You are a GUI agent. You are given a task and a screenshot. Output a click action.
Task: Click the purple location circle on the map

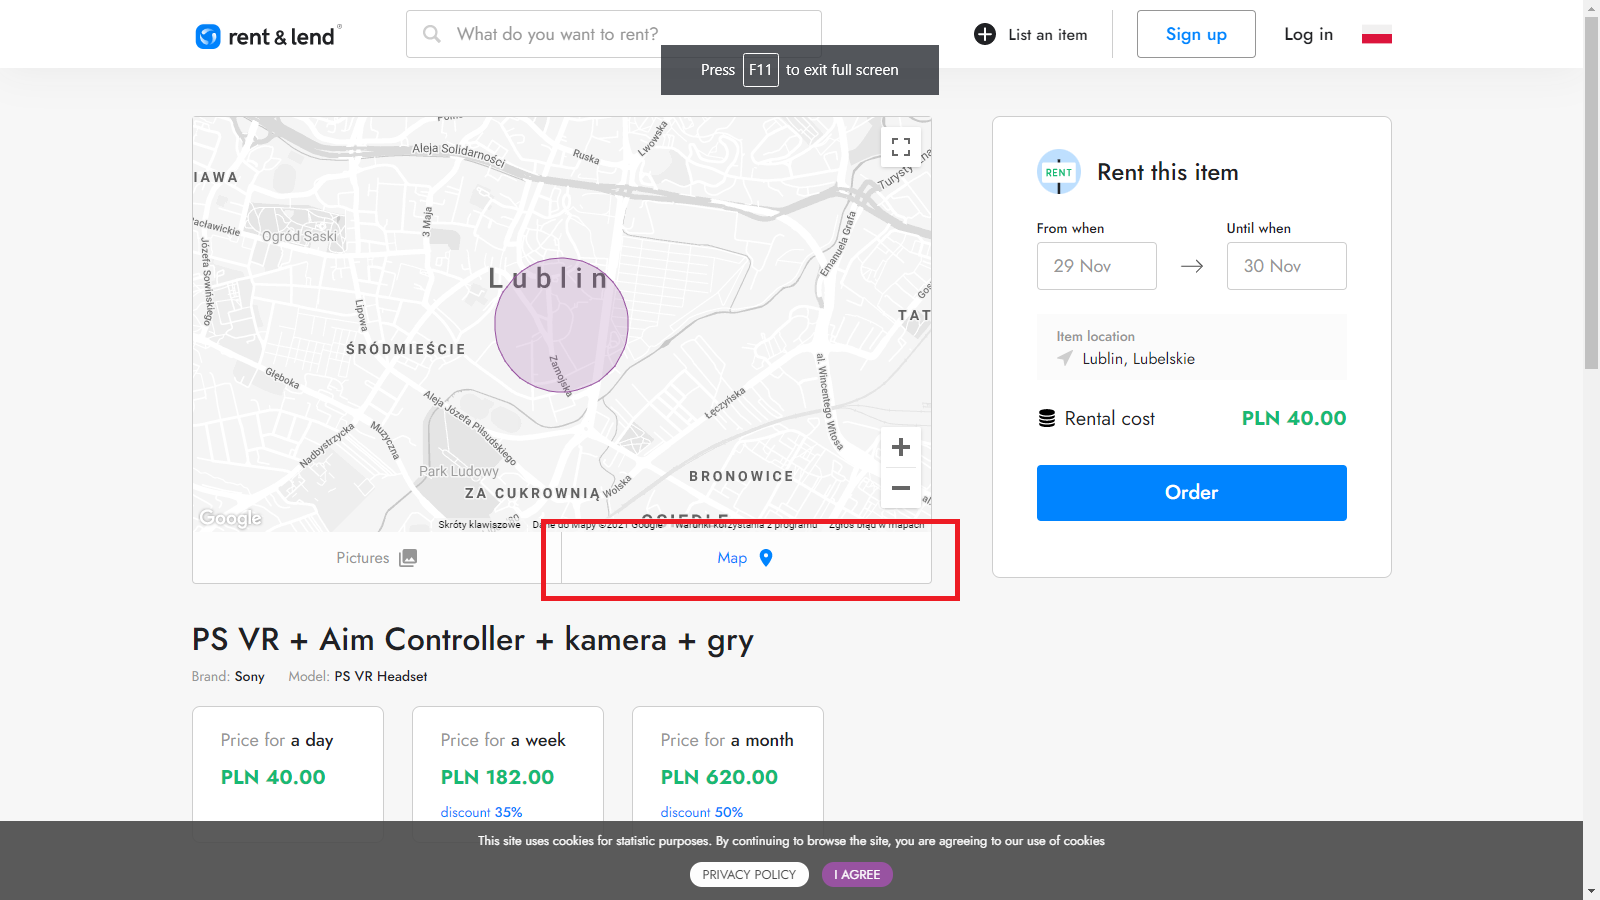click(561, 325)
